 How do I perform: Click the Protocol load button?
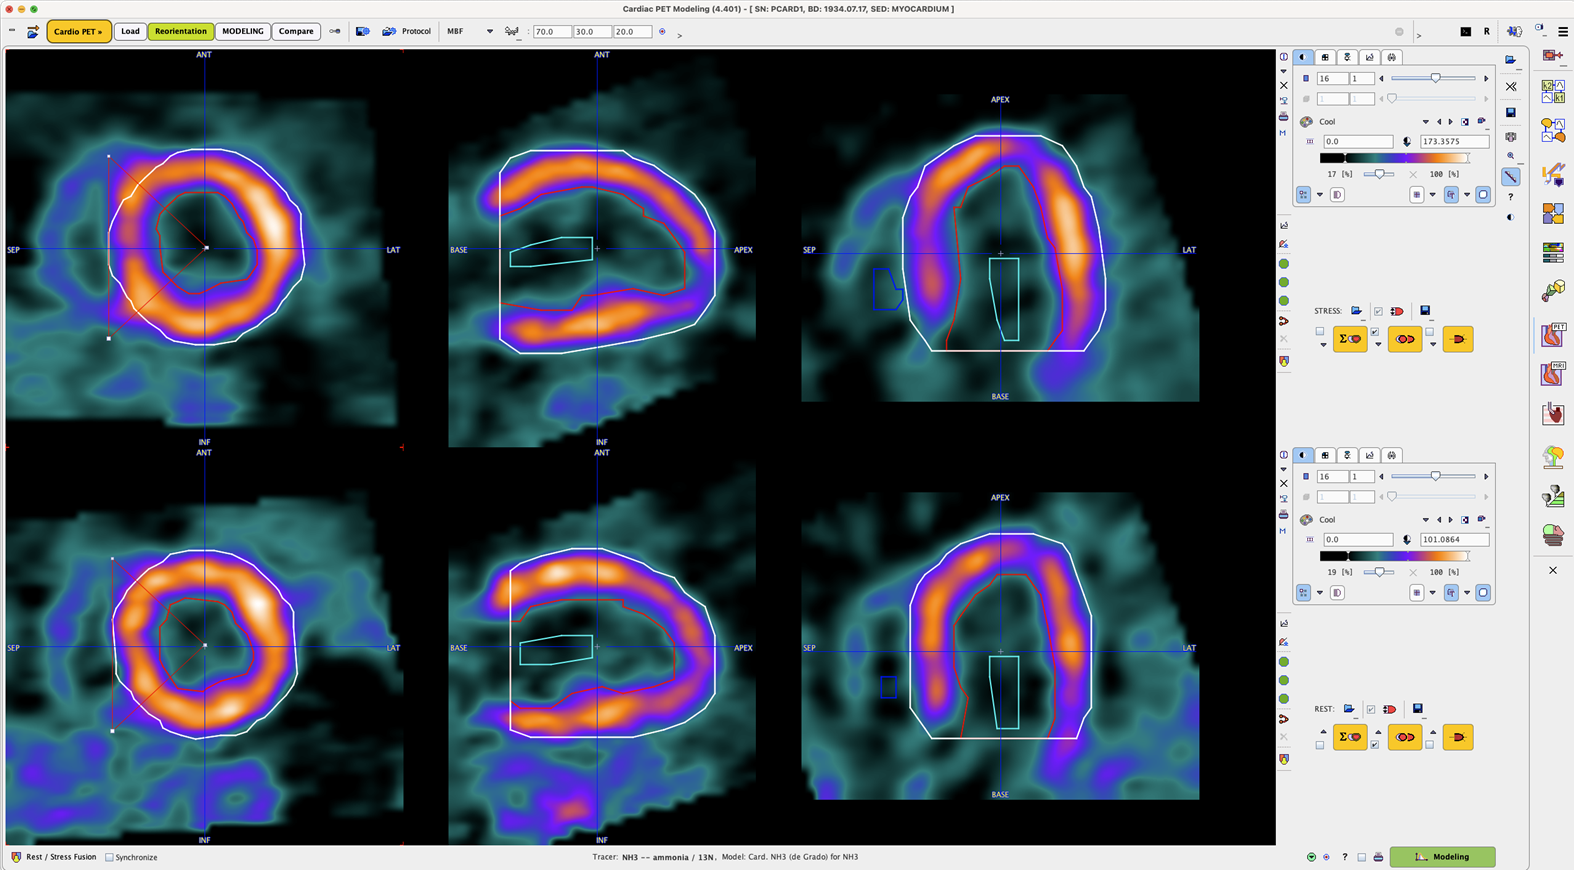(x=389, y=31)
